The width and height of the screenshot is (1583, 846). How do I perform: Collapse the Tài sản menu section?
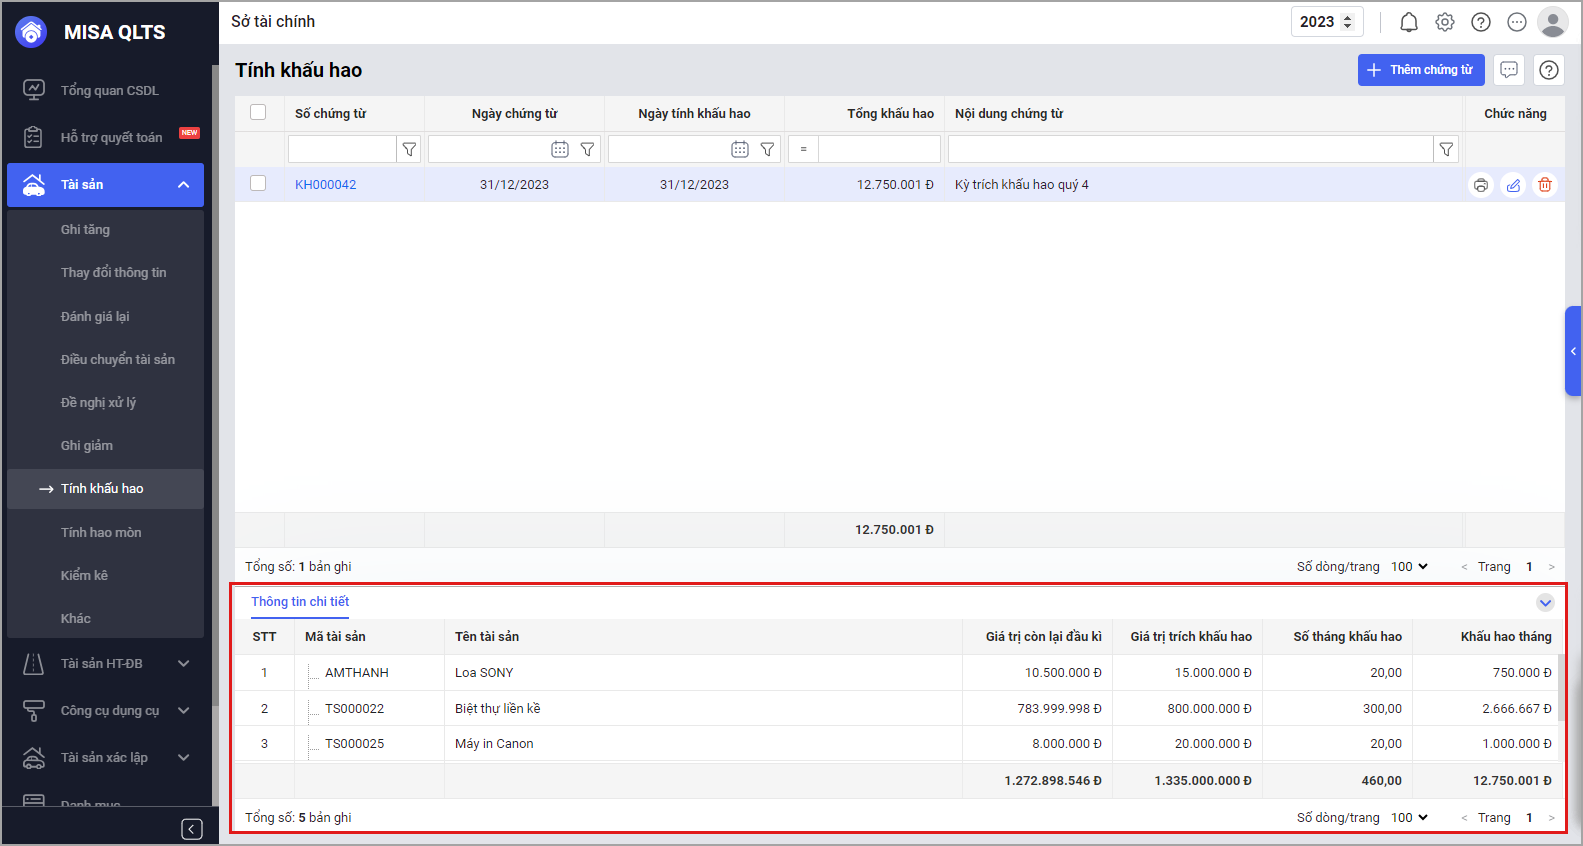183,185
